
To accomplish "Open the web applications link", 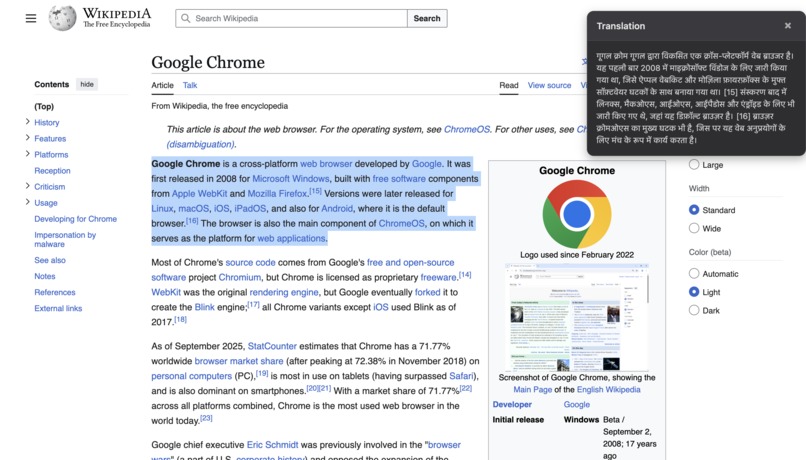I will 291,238.
